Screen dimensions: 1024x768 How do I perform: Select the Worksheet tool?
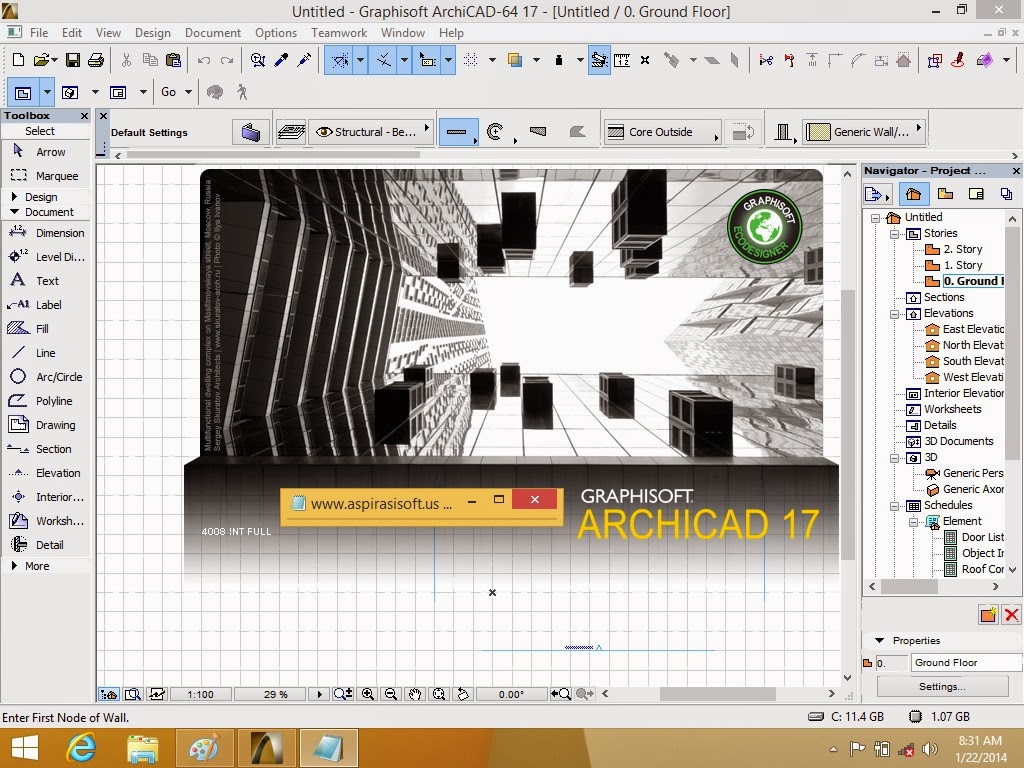tap(46, 521)
